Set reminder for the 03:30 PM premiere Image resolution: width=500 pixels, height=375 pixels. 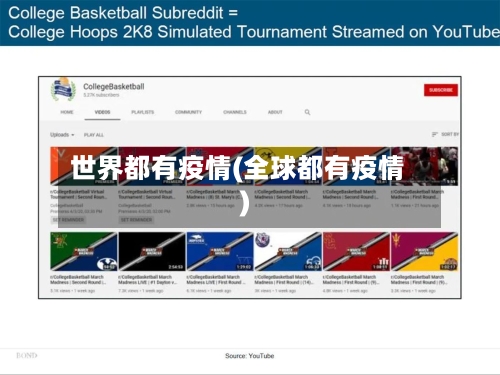[68, 220]
